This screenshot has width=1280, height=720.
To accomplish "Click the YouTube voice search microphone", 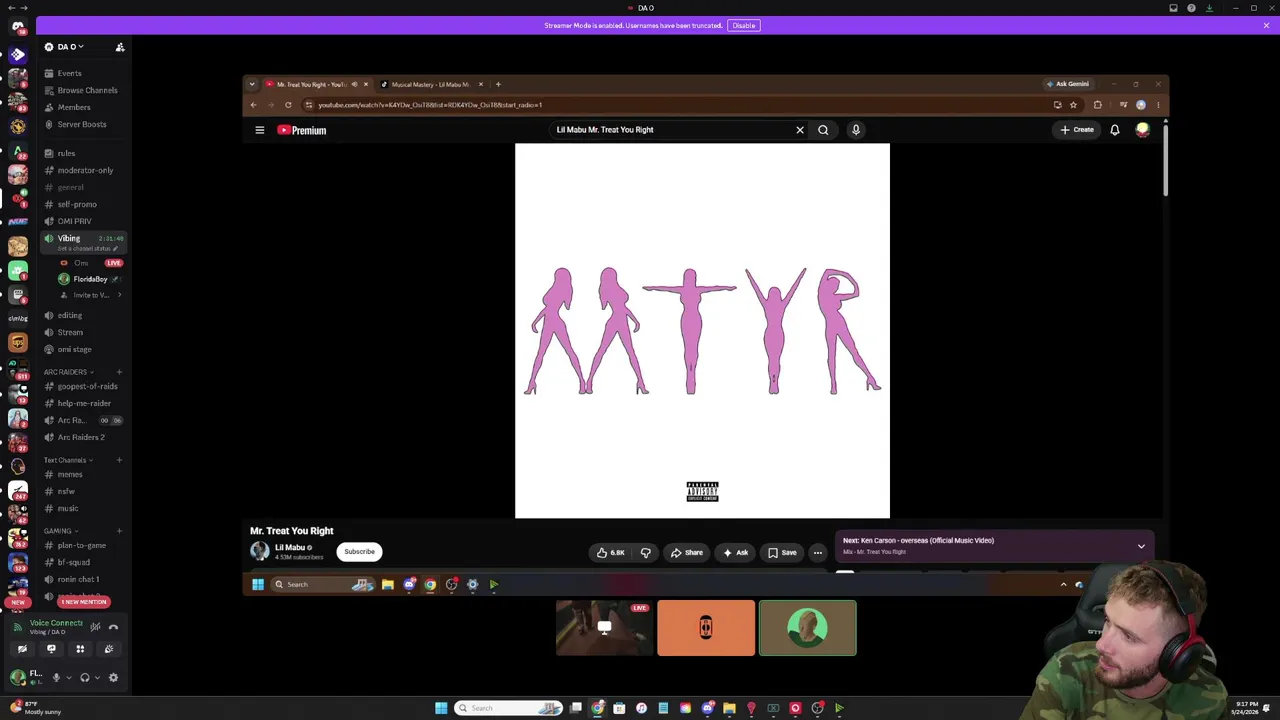I will (856, 130).
